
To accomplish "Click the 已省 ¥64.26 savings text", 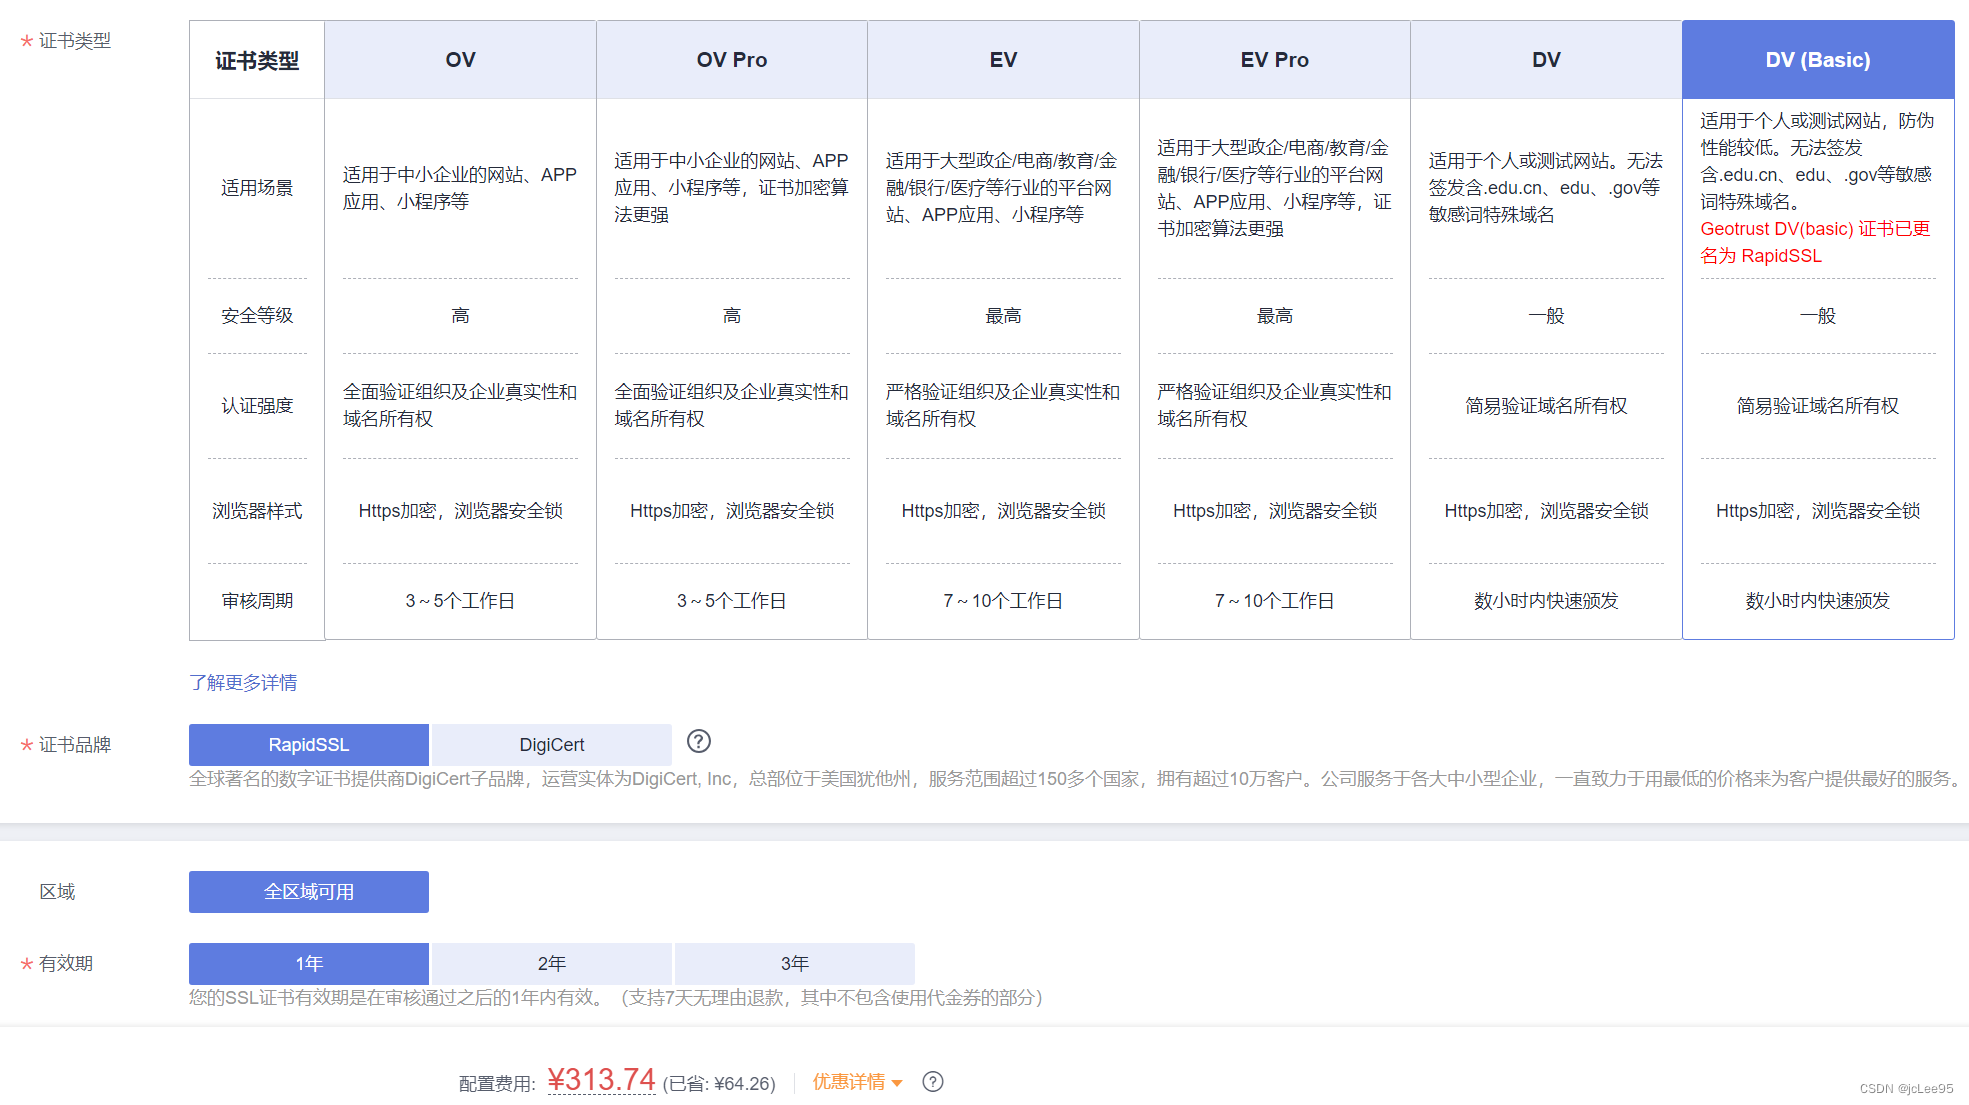I will (x=719, y=1083).
